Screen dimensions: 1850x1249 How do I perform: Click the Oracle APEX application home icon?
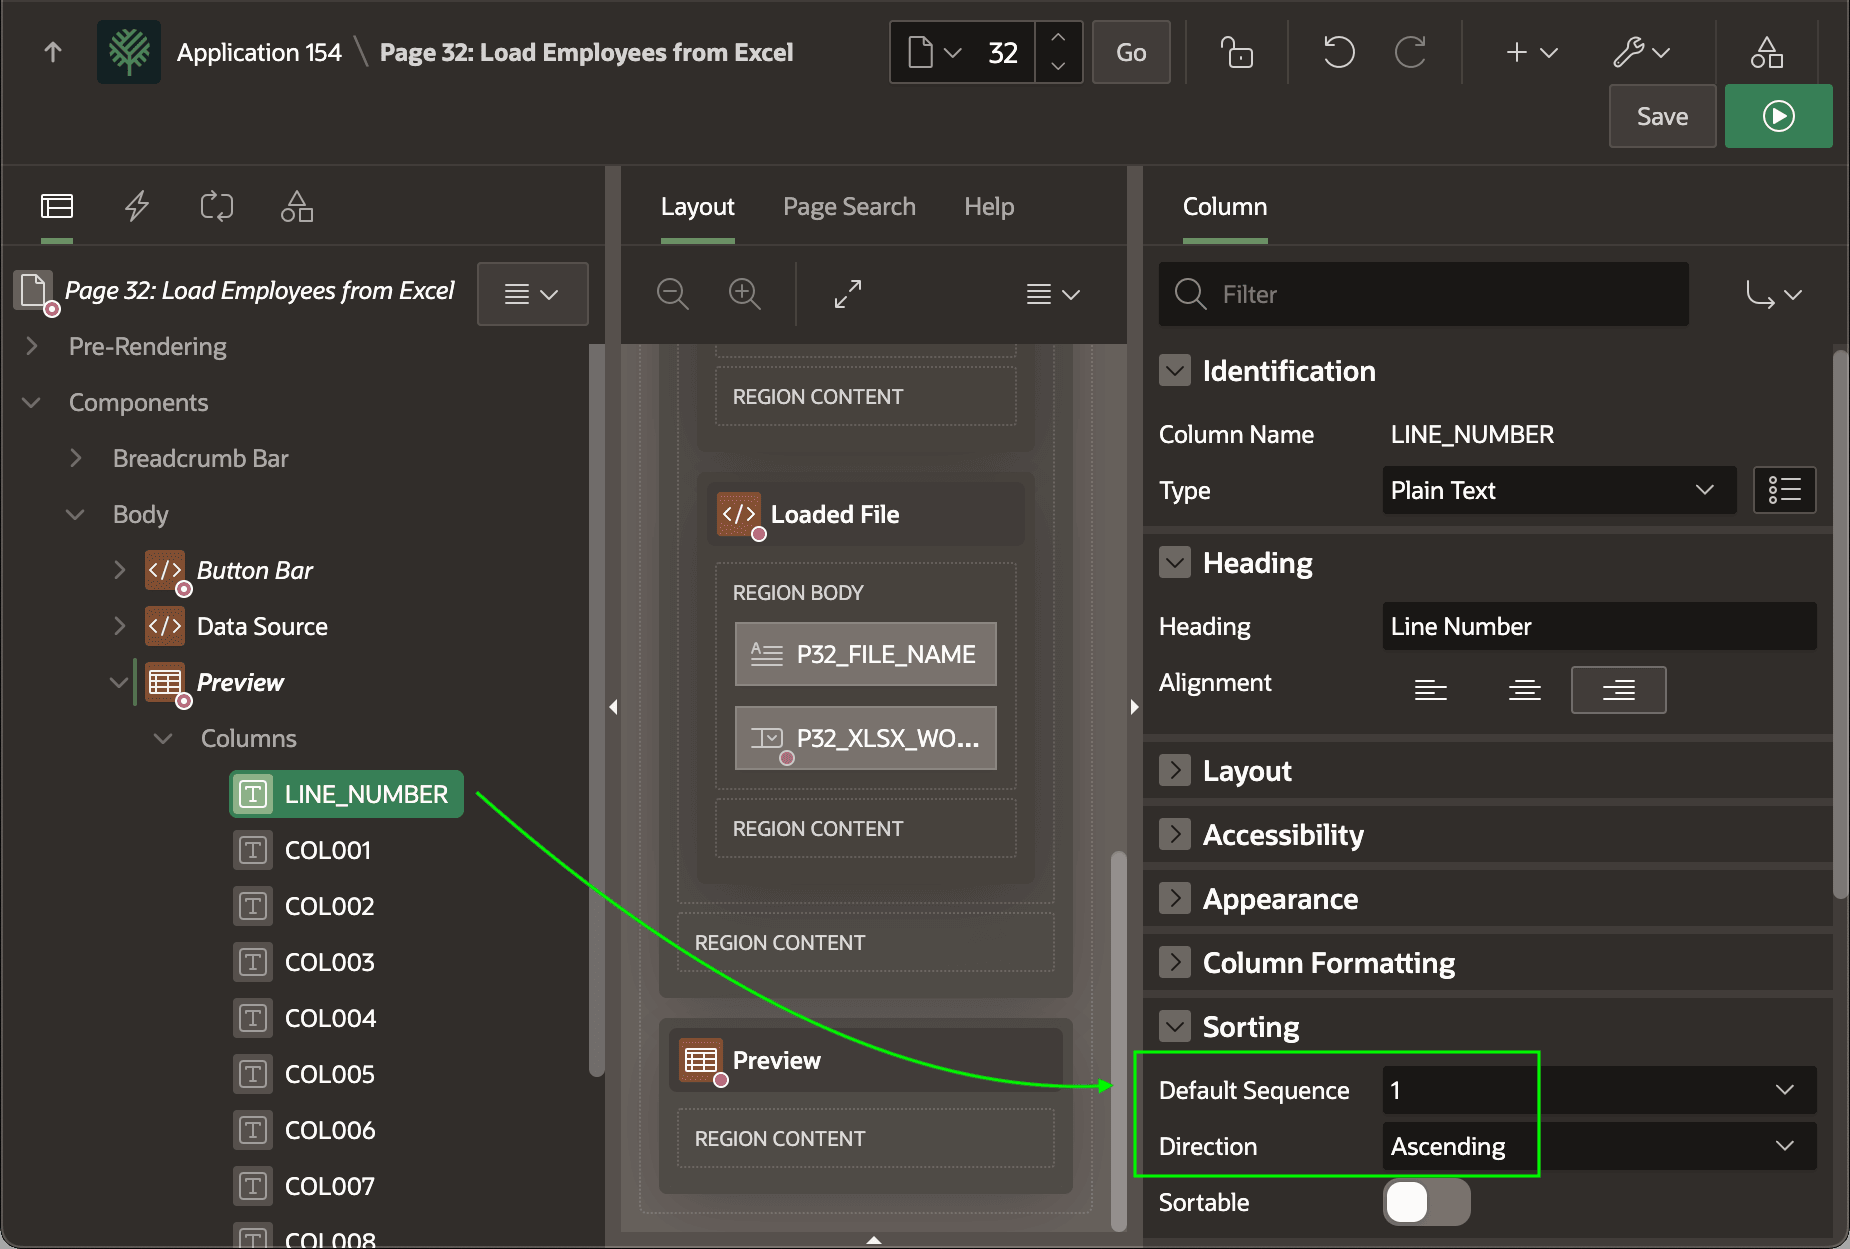[x=129, y=52]
